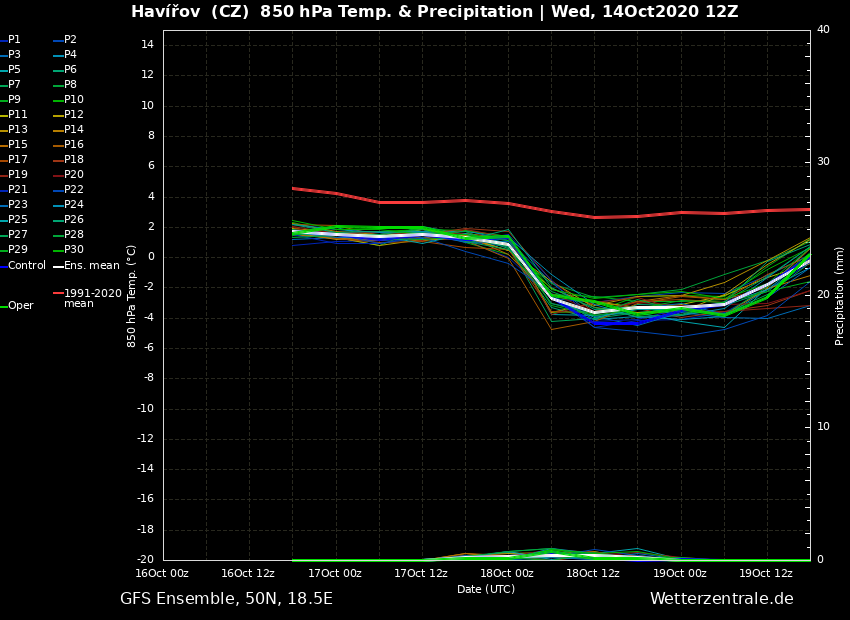Select the P10 legend label
850x620 pixels.
coord(74,100)
